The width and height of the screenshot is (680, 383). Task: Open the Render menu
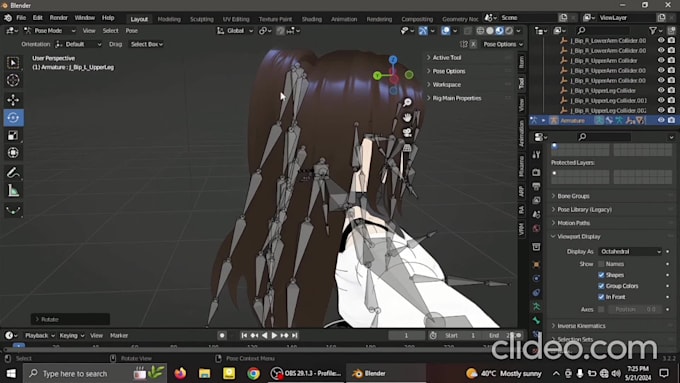59,18
